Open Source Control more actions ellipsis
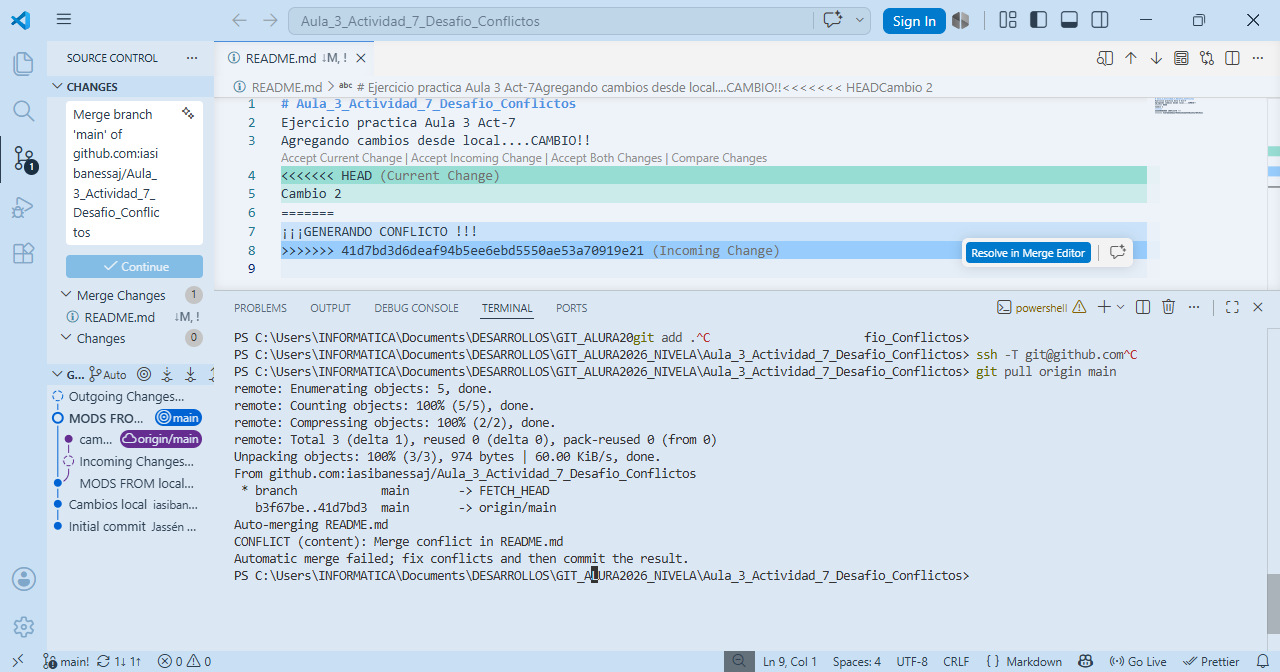The height and width of the screenshot is (672, 1280). coord(192,58)
